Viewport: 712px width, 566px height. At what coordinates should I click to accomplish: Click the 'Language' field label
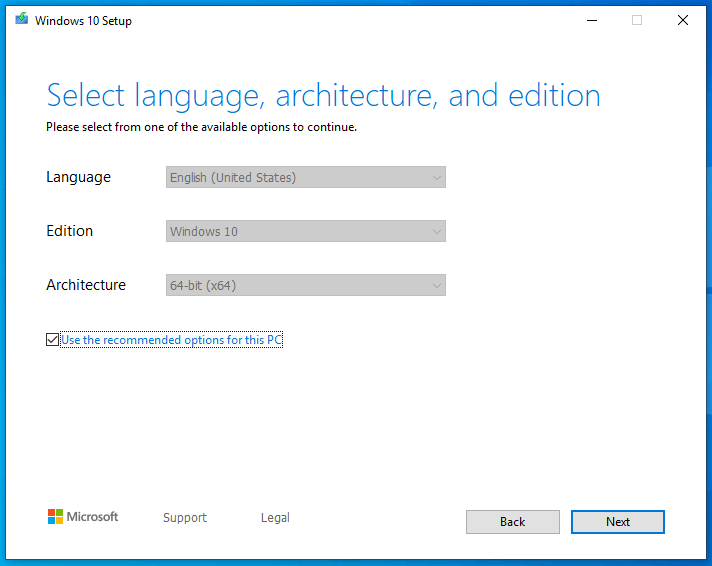tap(78, 177)
